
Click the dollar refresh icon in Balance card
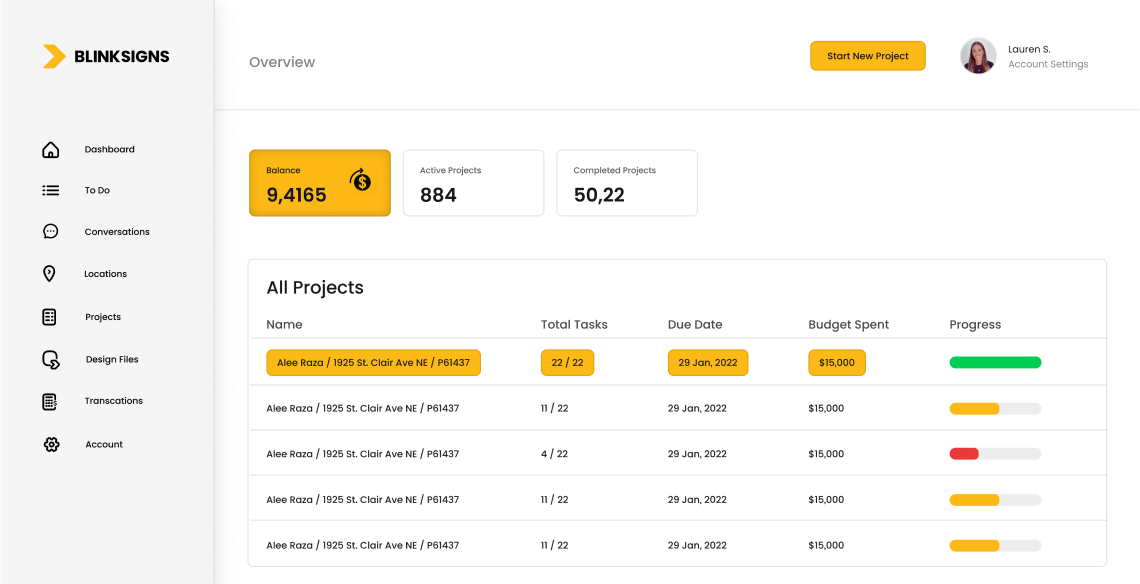360,180
